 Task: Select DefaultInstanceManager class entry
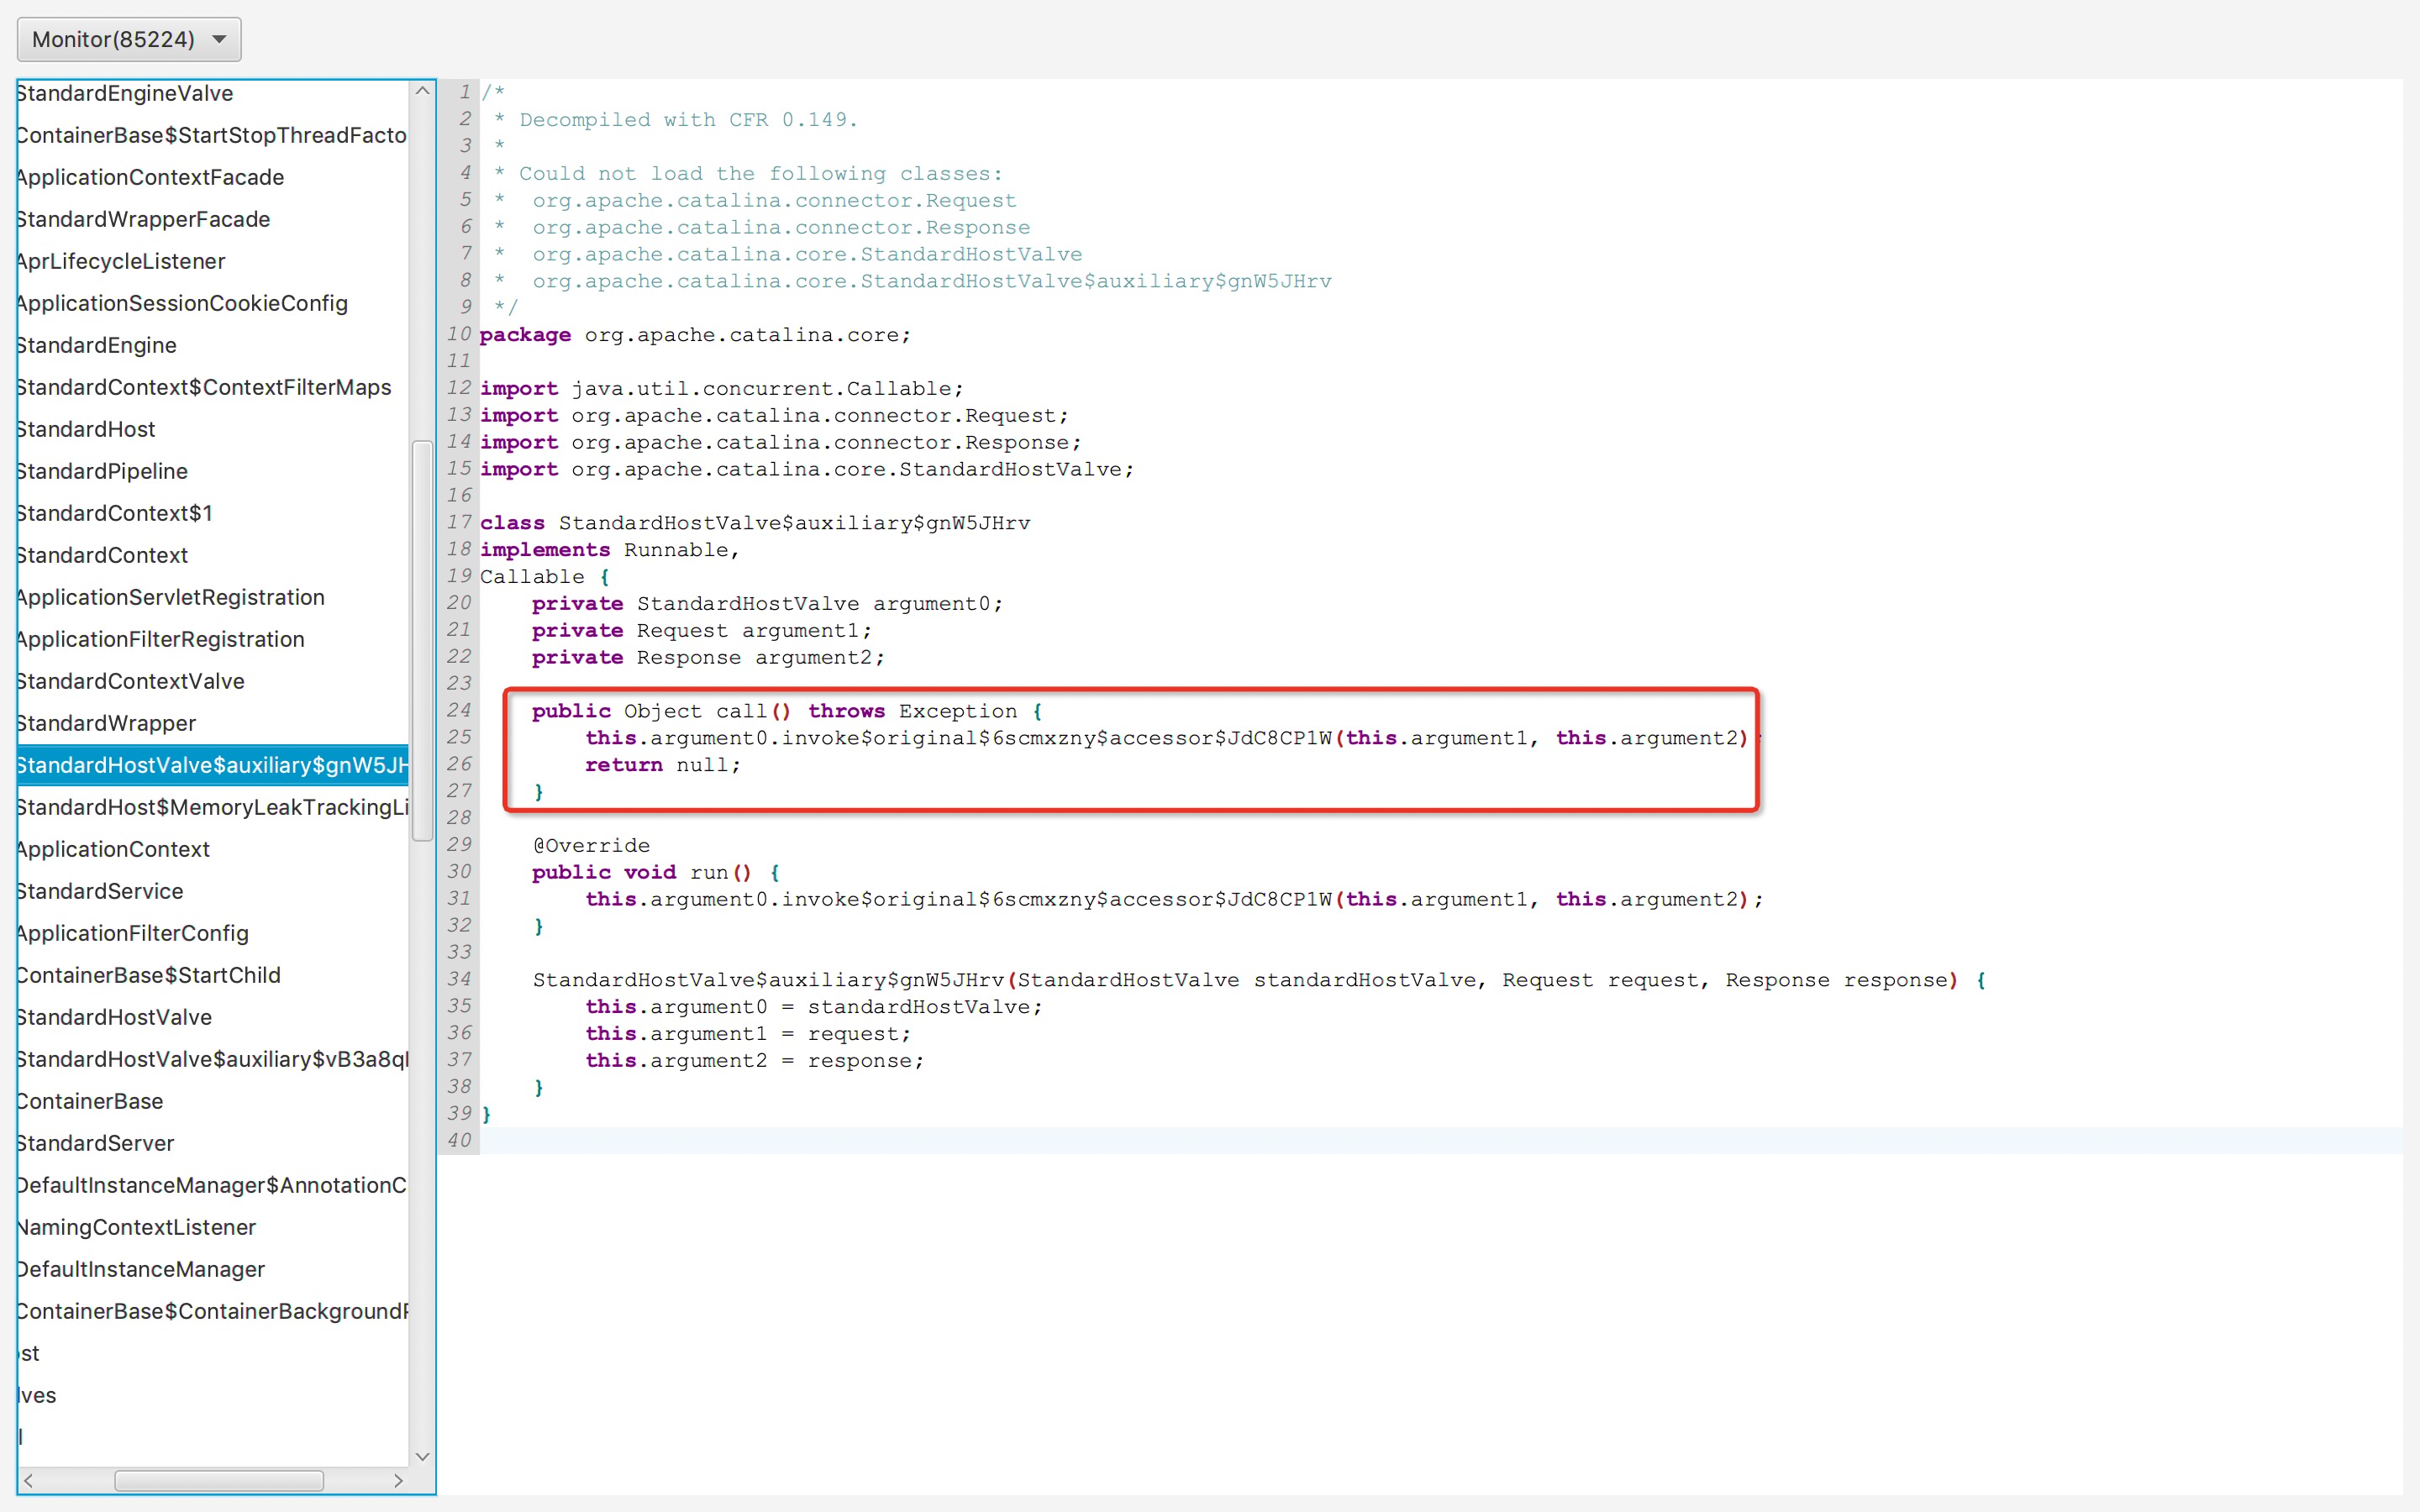point(140,1269)
